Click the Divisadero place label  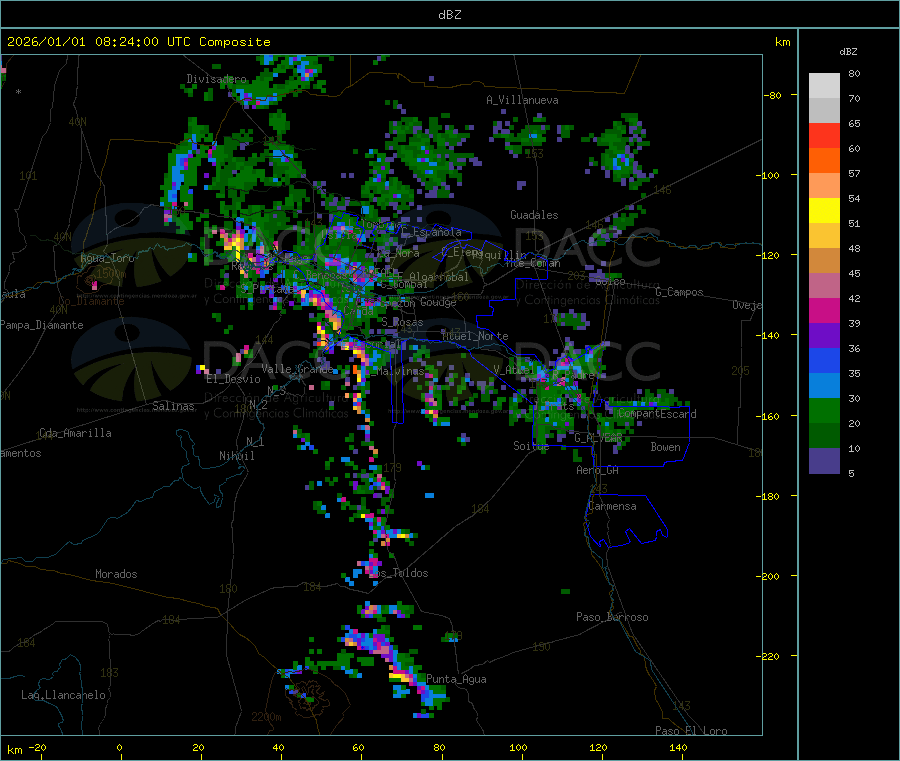pos(216,79)
